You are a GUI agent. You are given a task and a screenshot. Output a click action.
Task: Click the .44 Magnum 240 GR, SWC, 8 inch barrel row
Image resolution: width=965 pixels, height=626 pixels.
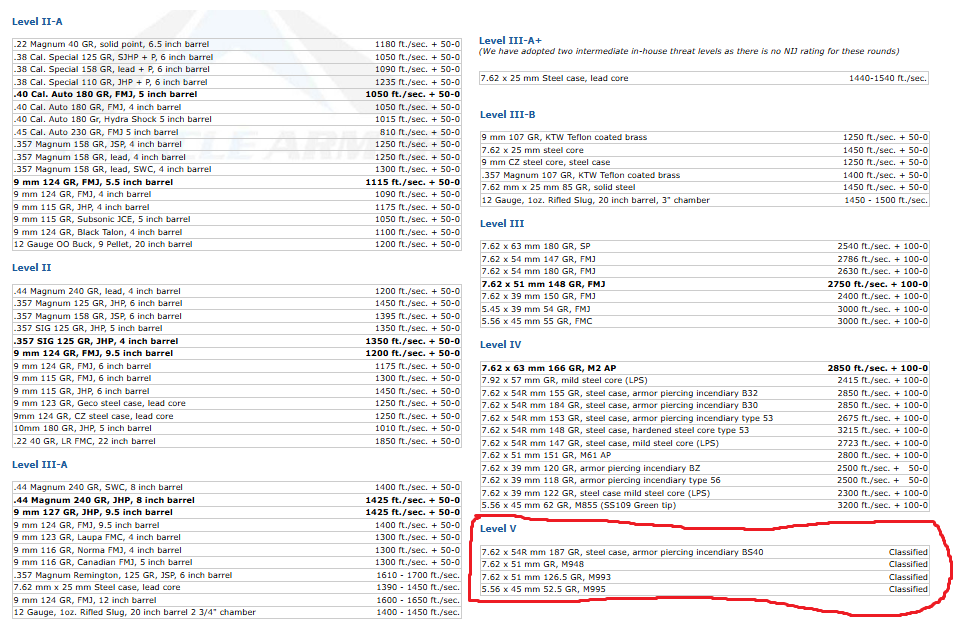point(237,488)
